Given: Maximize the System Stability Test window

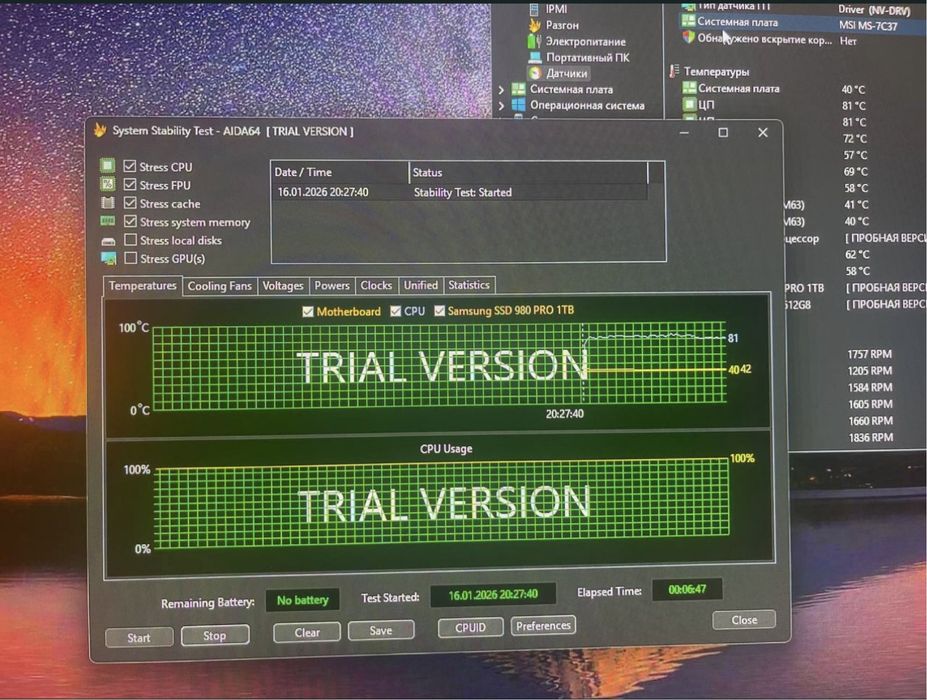Looking at the screenshot, I should pyautogui.click(x=722, y=132).
